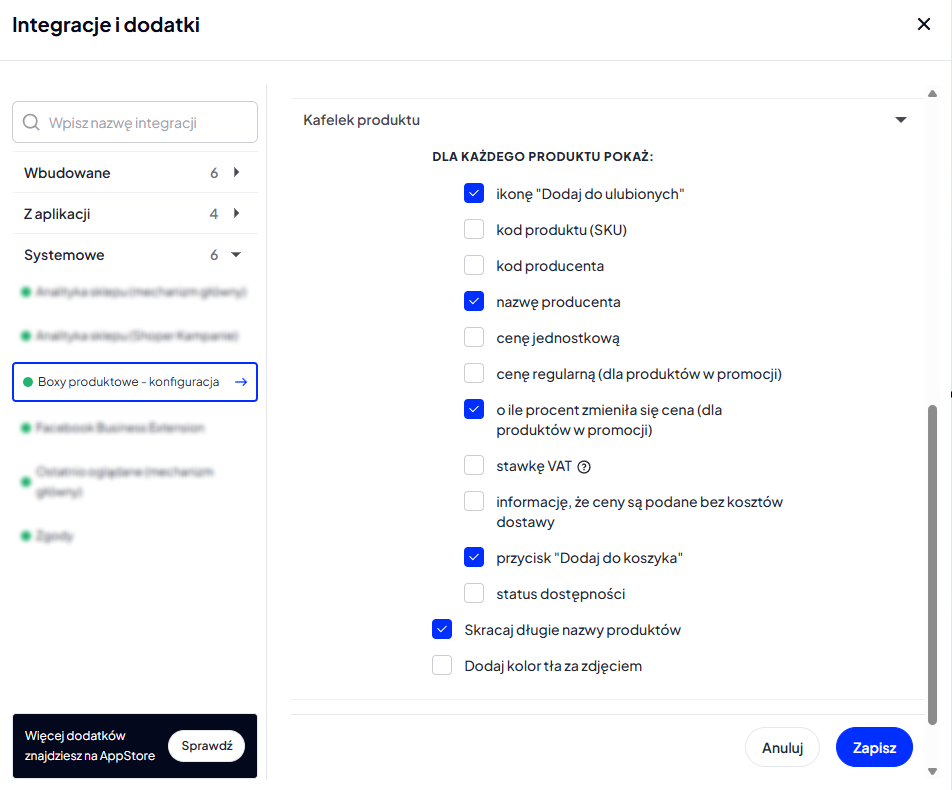The image size is (952, 790).
Task: Select Boxy produktowe - konfiguracja item
Action: 135,382
